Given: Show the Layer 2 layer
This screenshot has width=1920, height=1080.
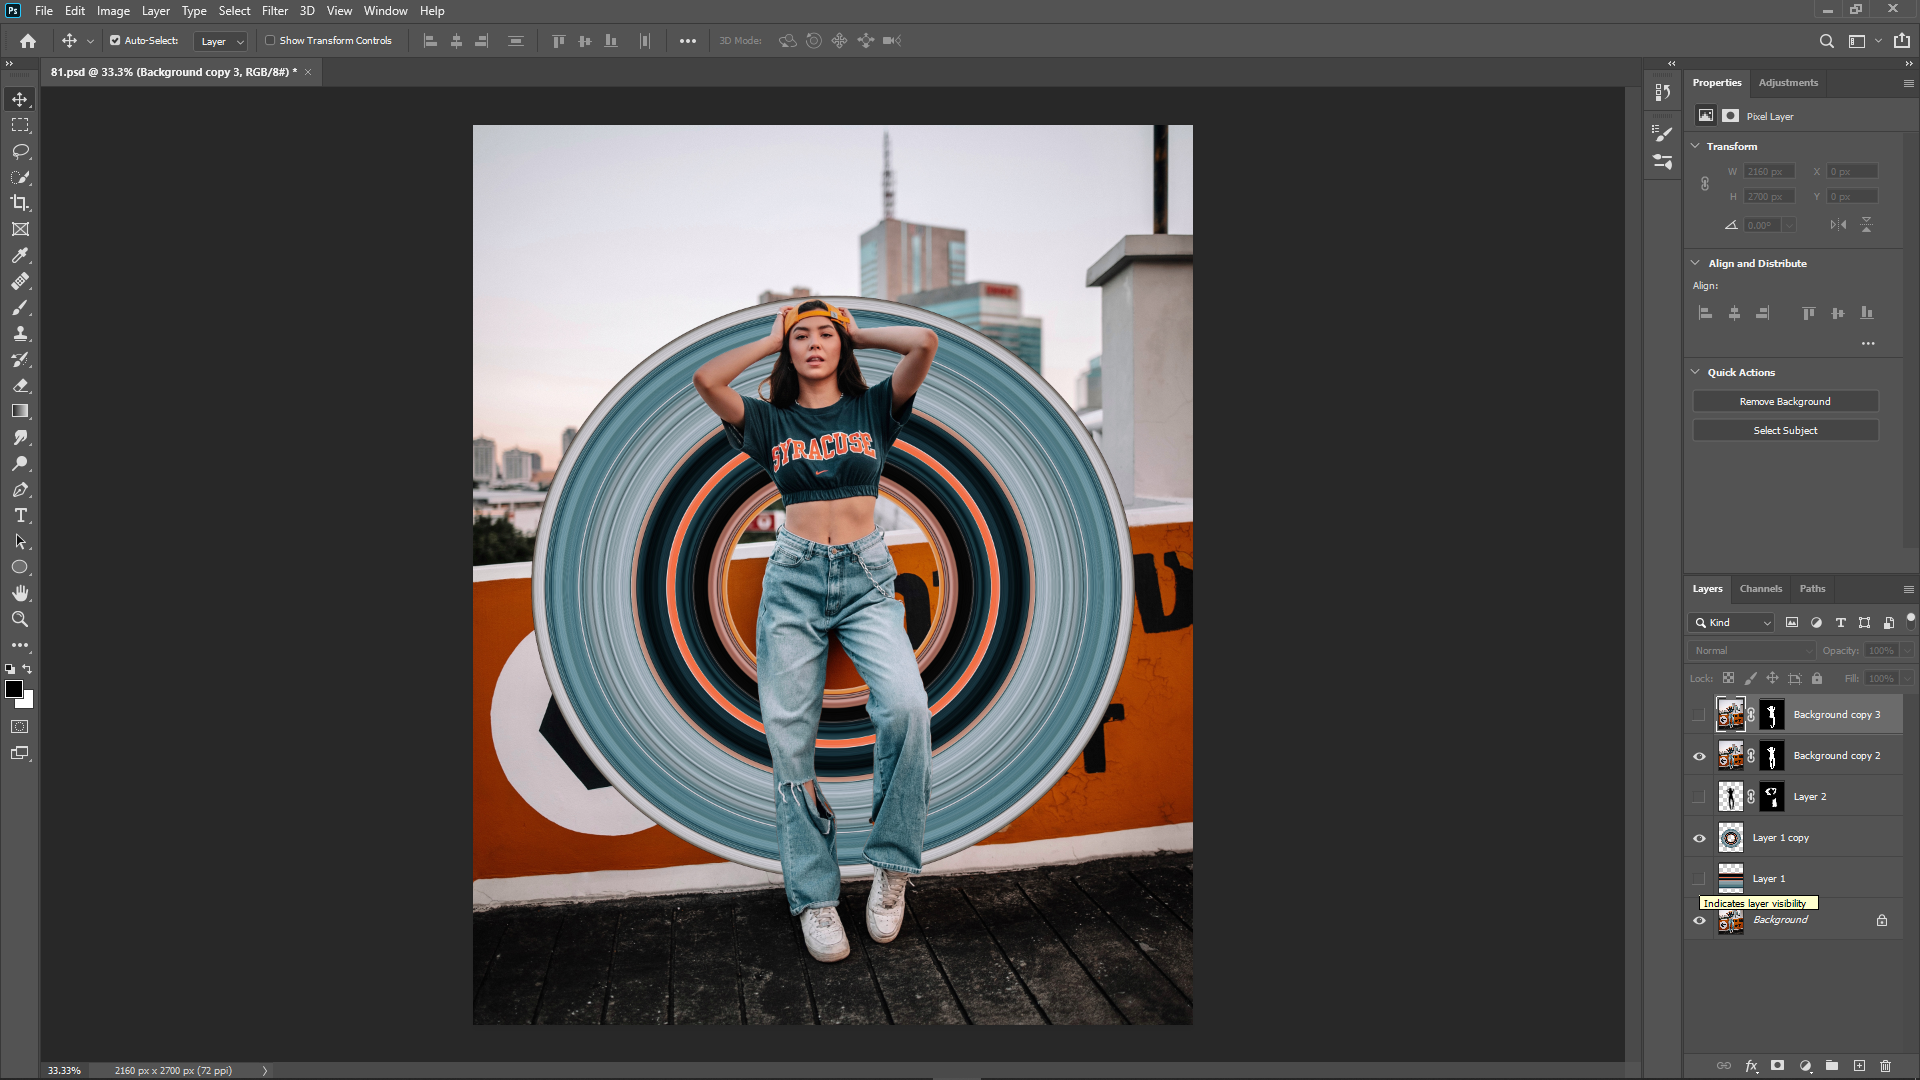Looking at the screenshot, I should click(1698, 797).
